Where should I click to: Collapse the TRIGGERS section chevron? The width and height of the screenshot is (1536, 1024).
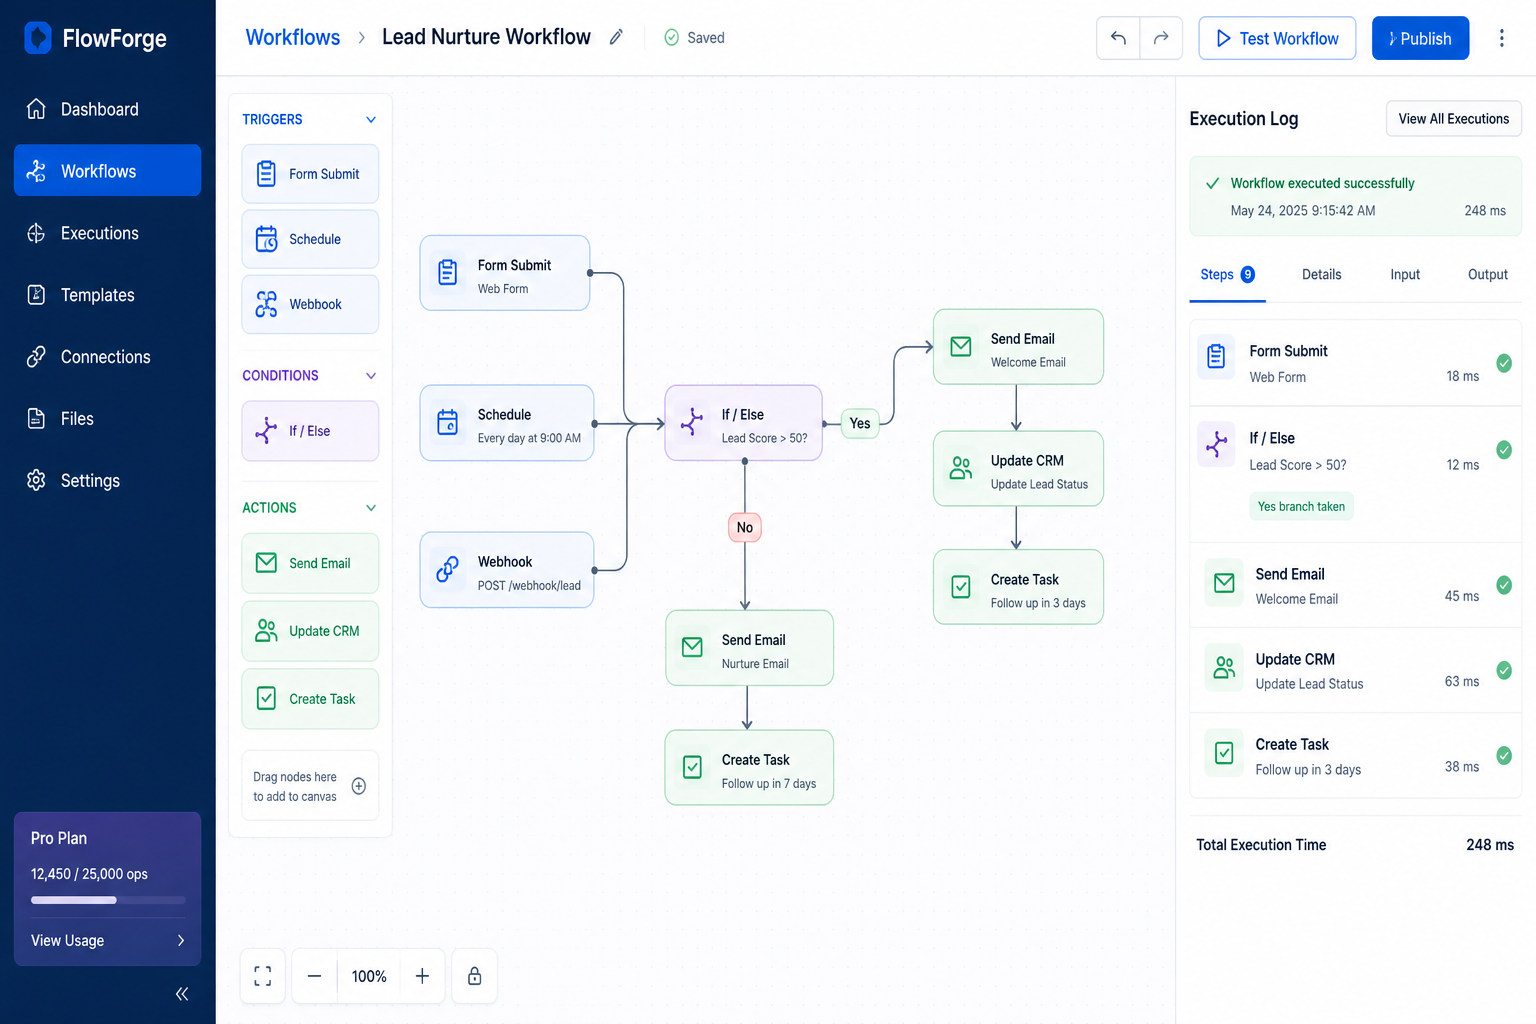pyautogui.click(x=371, y=119)
